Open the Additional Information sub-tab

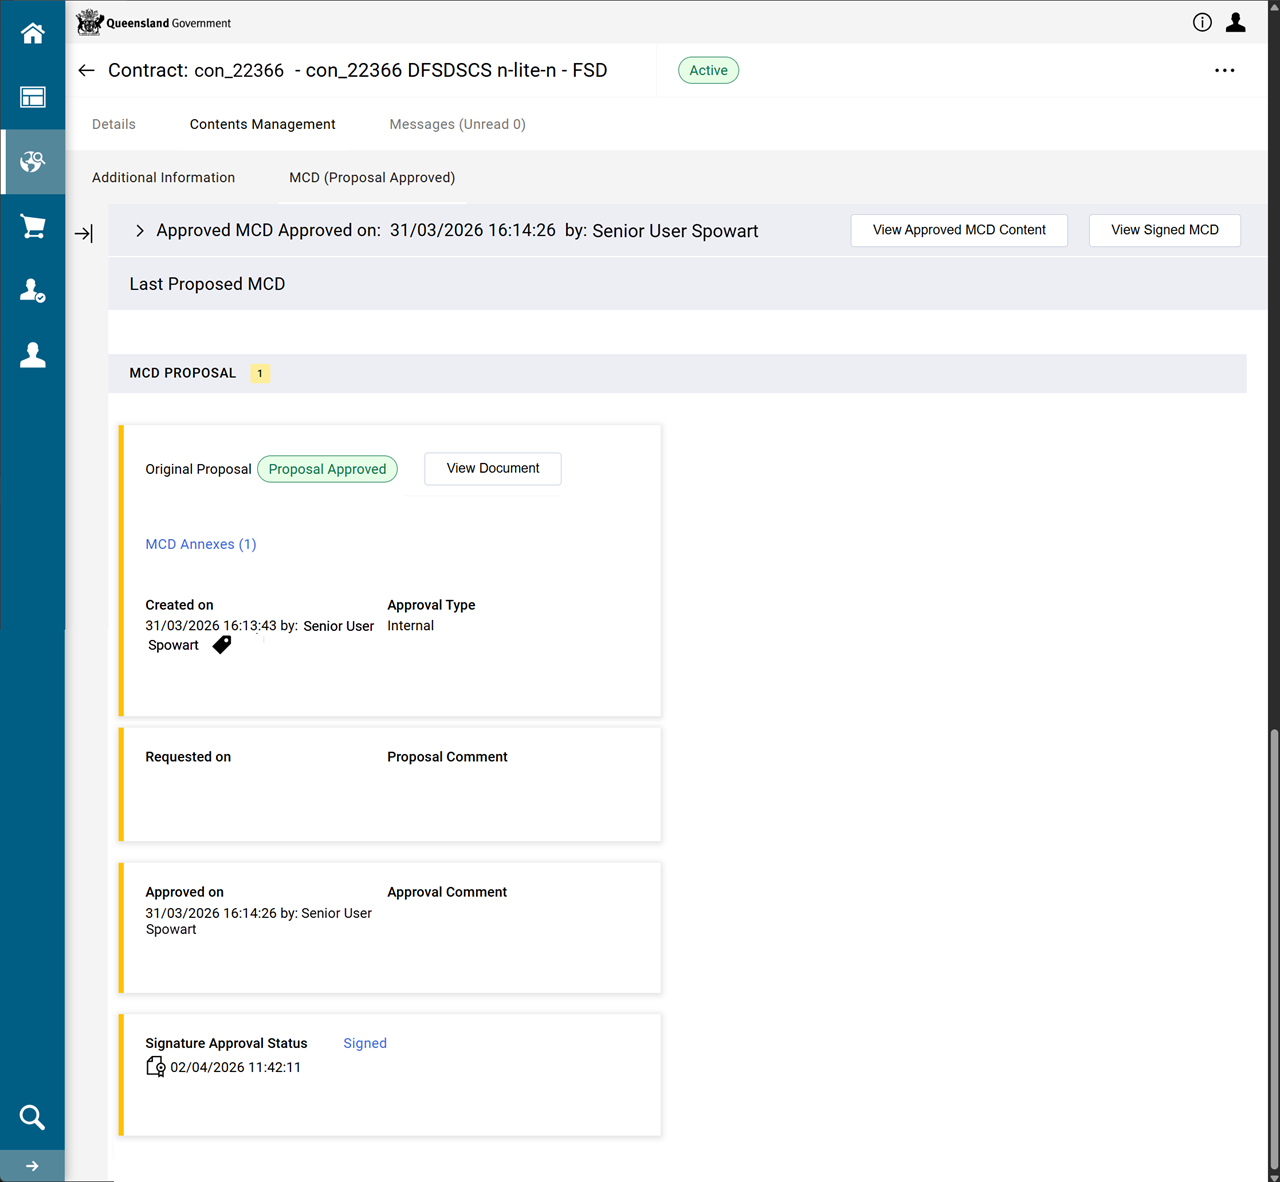click(x=163, y=177)
